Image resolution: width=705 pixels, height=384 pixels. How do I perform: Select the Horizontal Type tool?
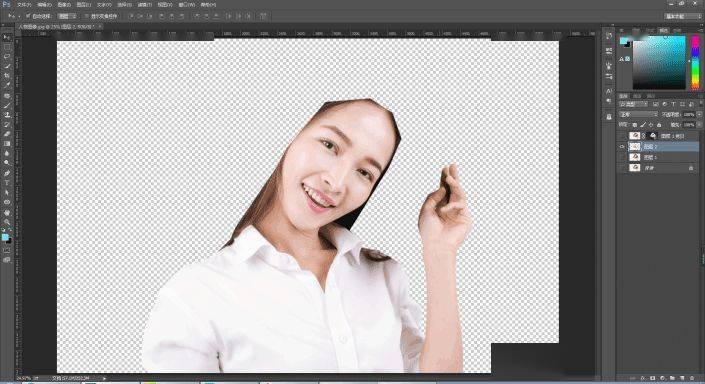[7, 183]
